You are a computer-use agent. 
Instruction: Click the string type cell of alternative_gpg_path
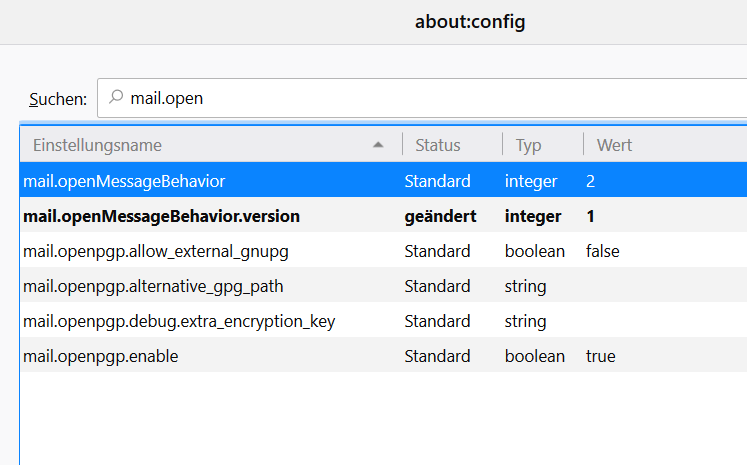(526, 286)
